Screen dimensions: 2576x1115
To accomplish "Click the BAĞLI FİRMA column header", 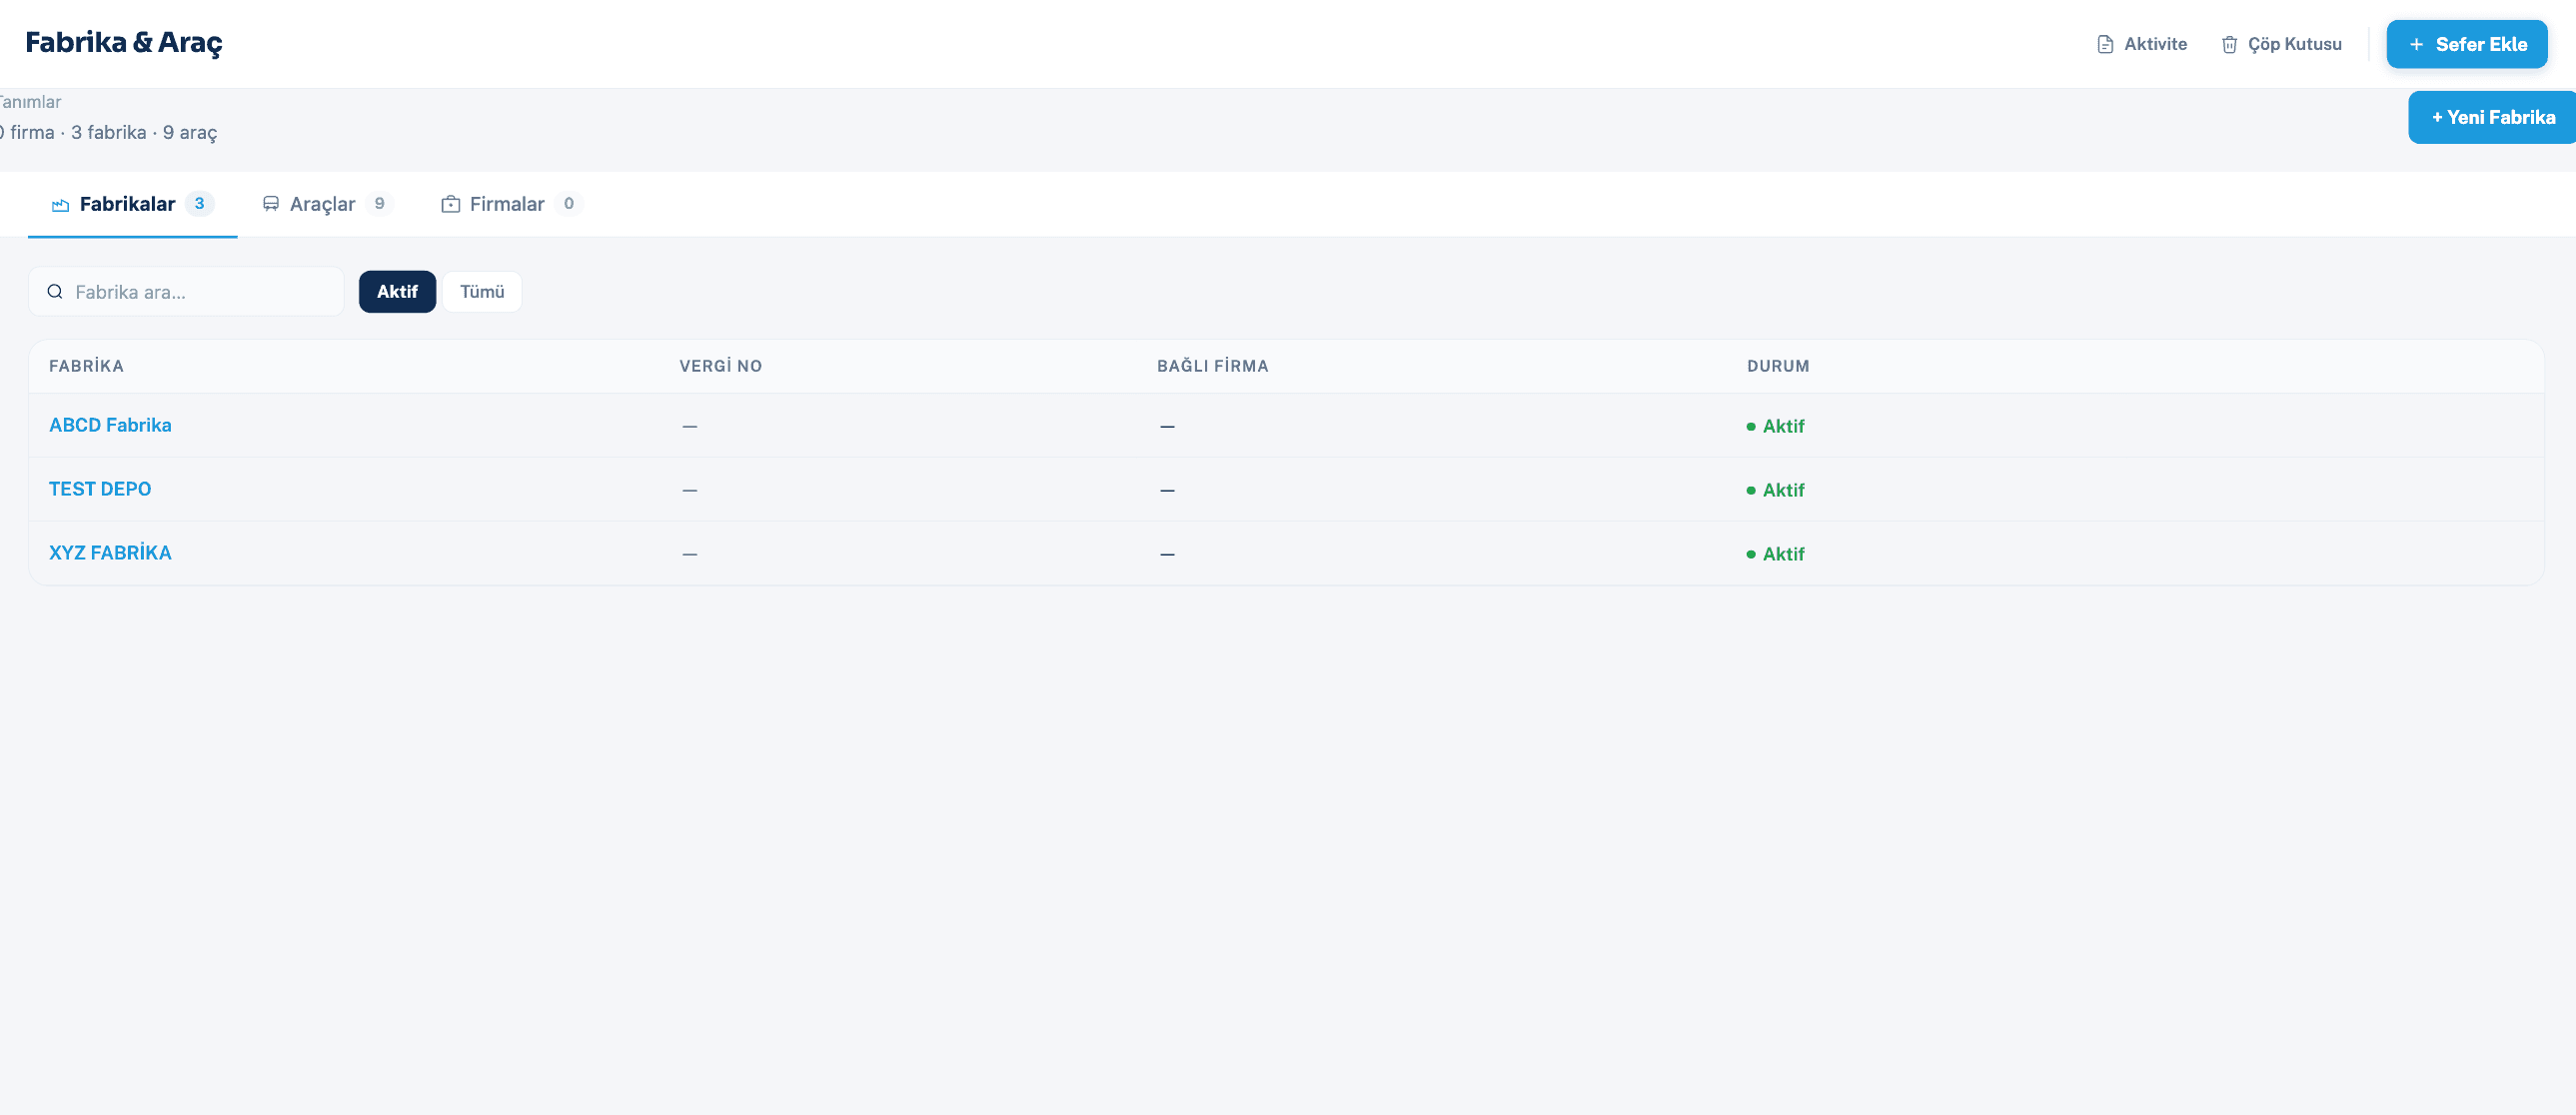I will click(1213, 366).
